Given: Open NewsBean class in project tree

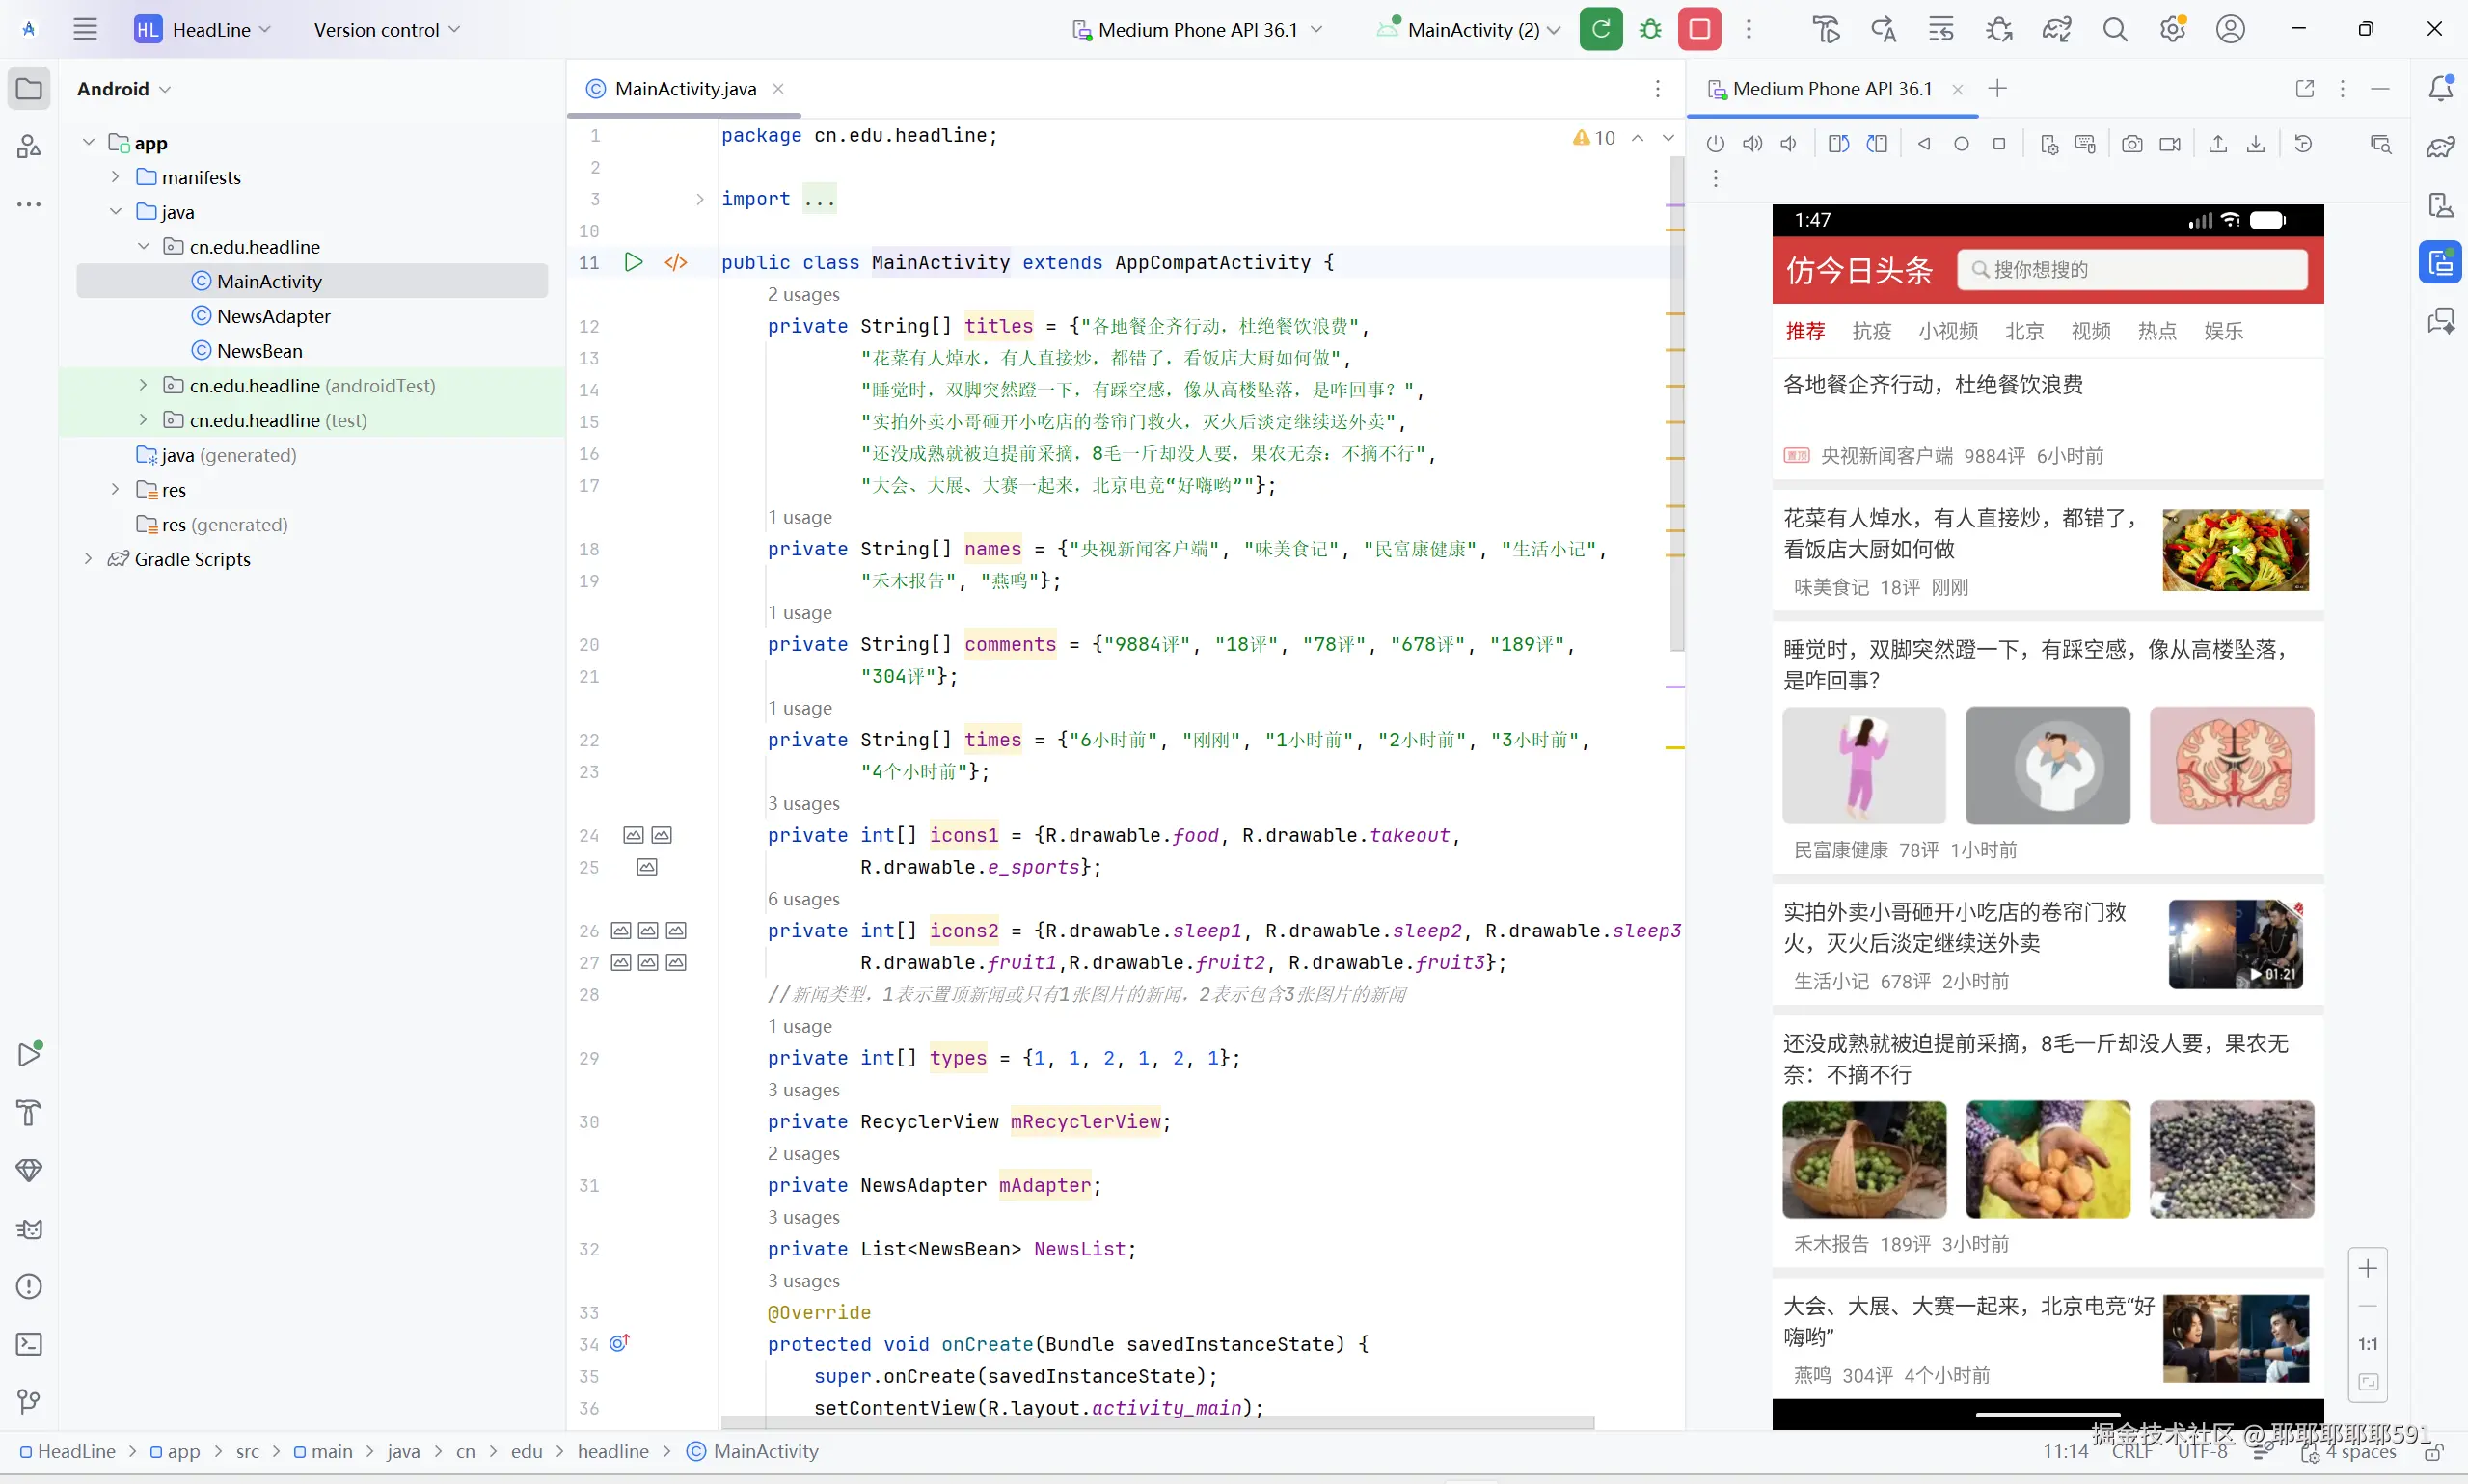Looking at the screenshot, I should click(259, 351).
